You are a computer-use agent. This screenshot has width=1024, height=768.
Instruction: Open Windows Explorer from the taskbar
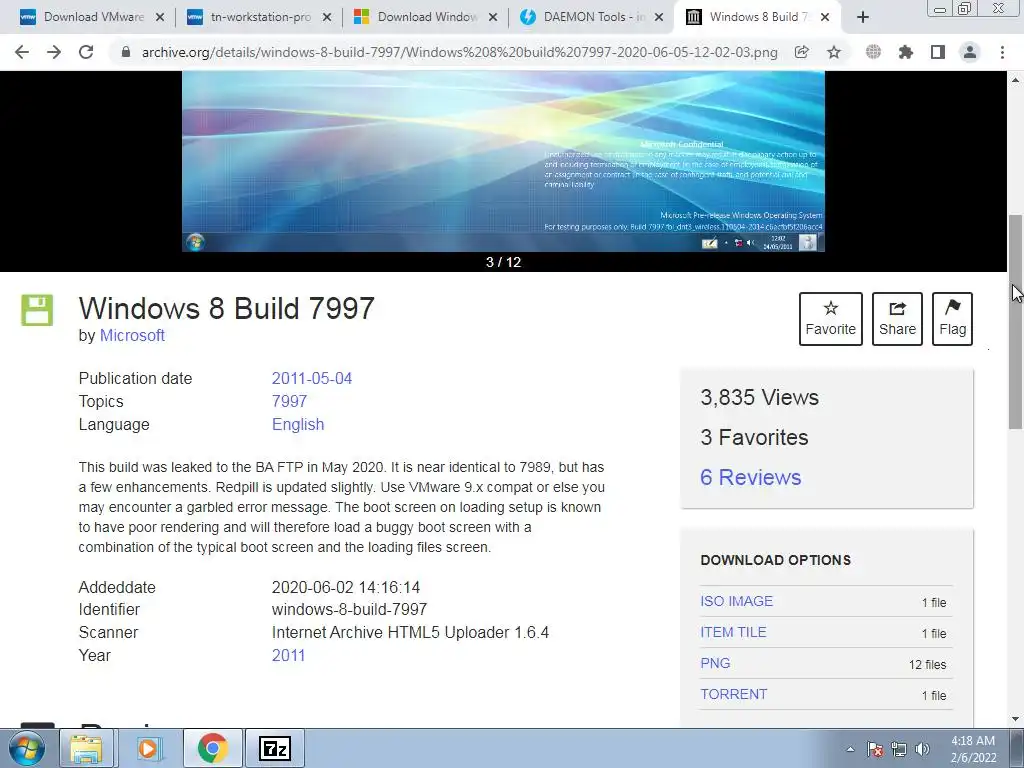pyautogui.click(x=86, y=748)
